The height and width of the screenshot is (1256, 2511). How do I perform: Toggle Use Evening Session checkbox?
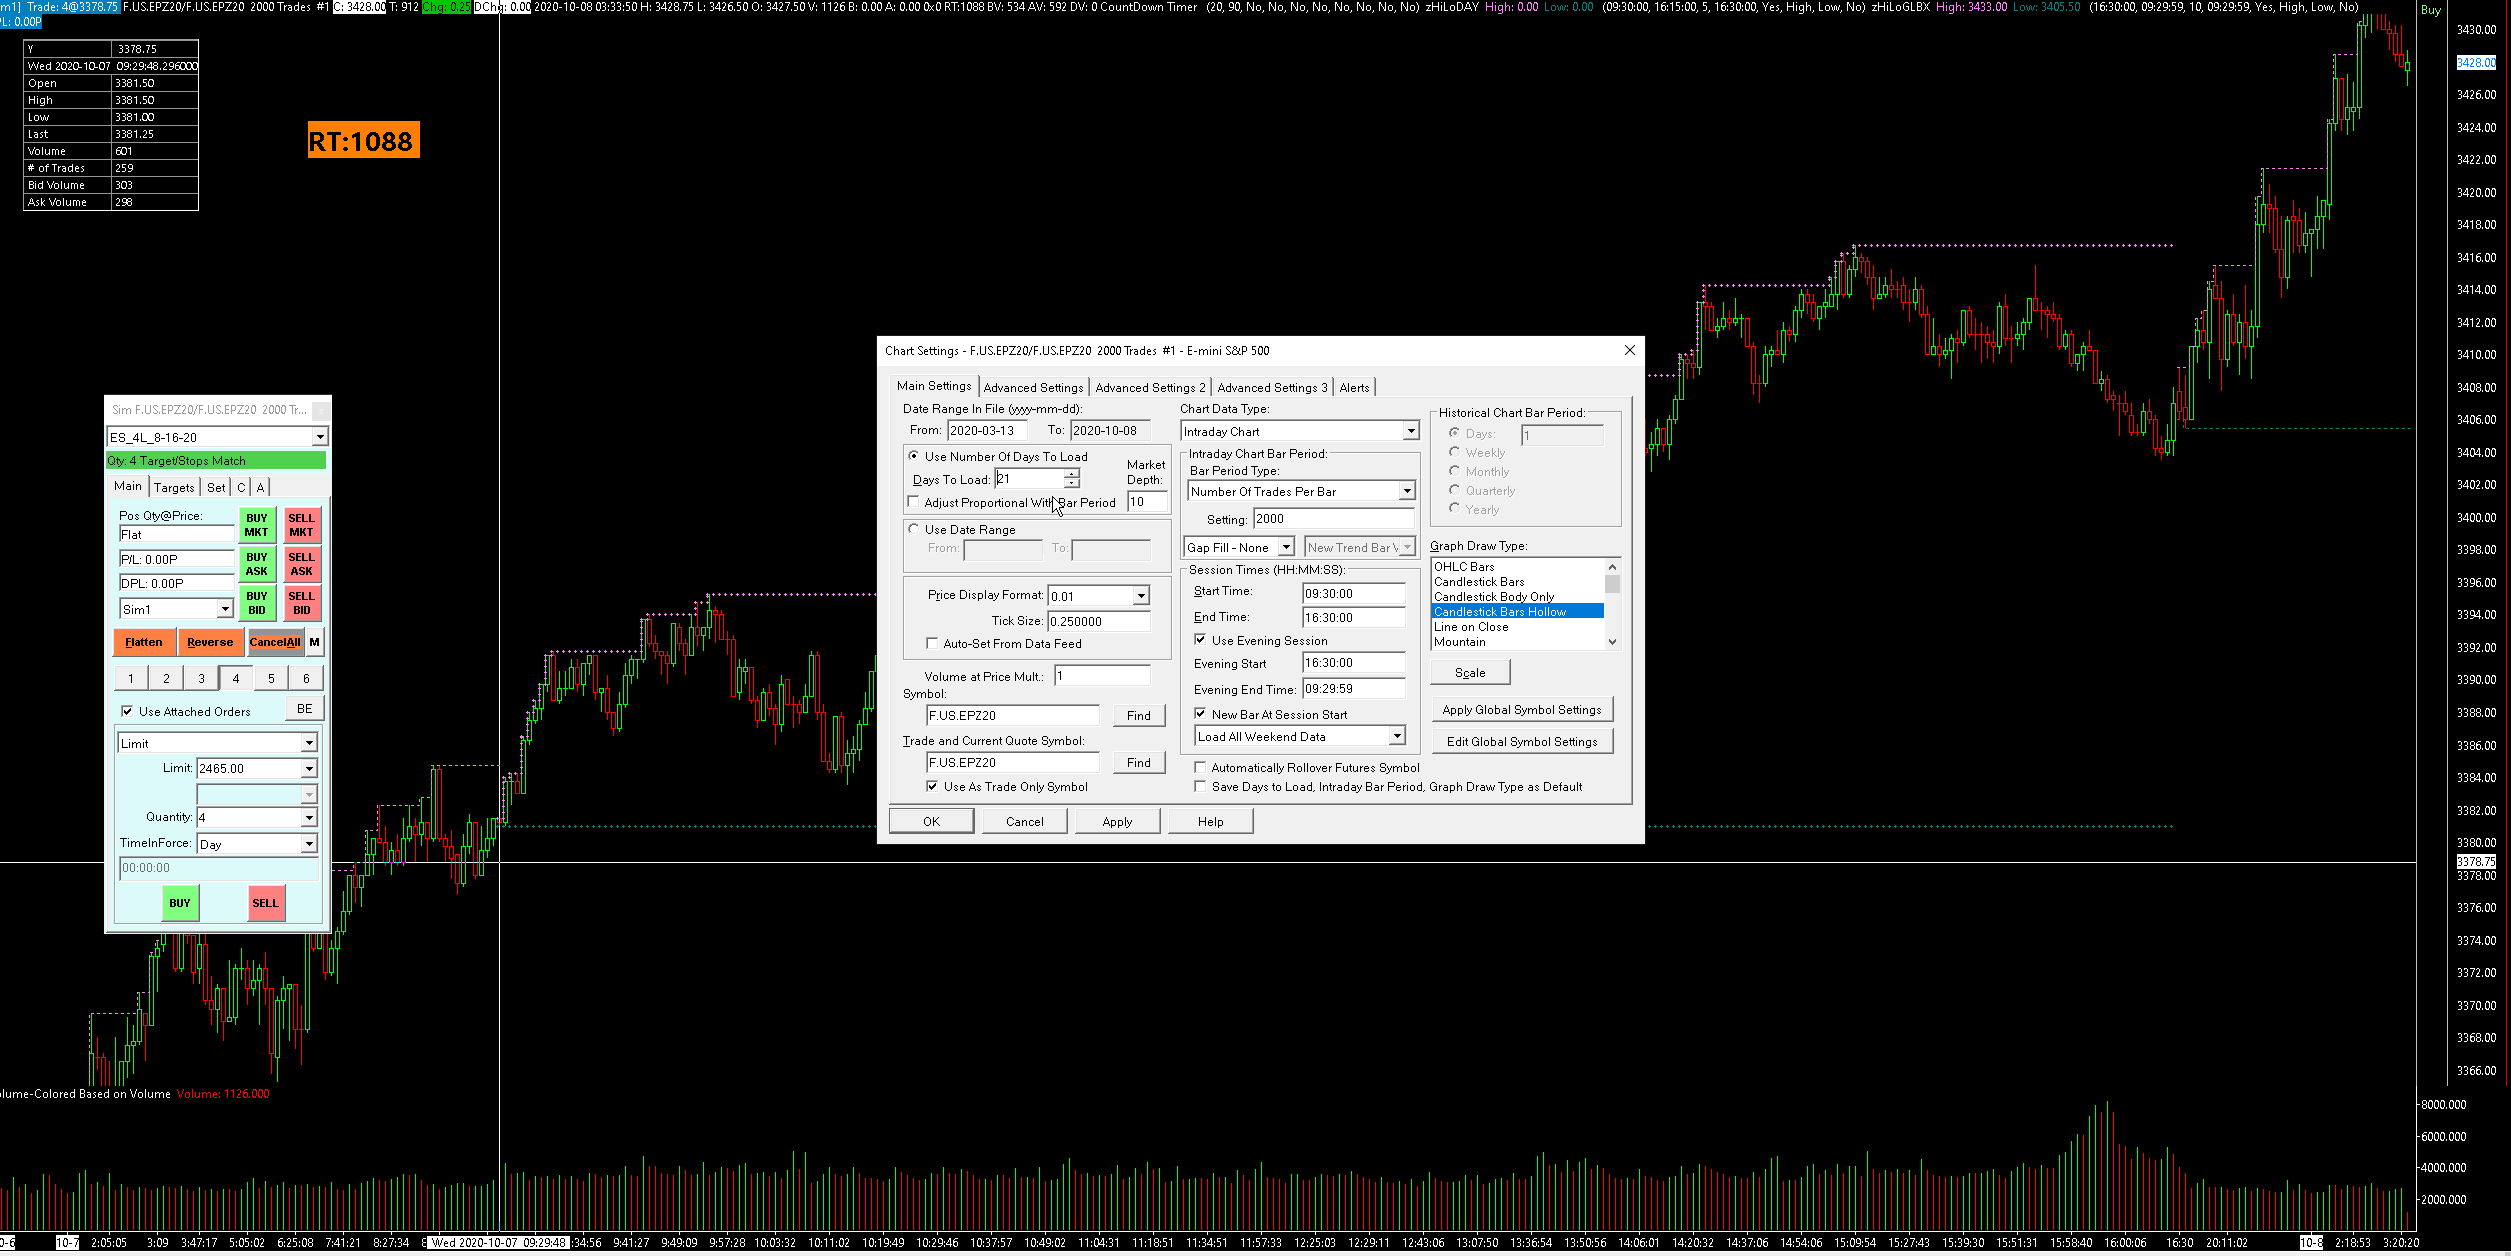pos(1200,640)
